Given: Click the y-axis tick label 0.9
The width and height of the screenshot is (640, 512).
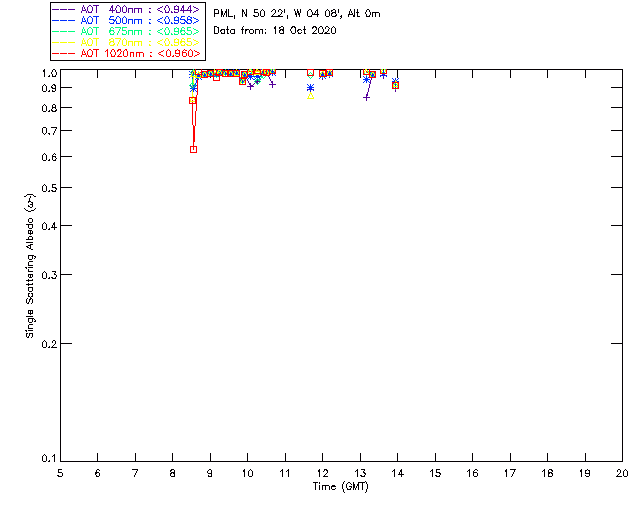Looking at the screenshot, I should pyautogui.click(x=49, y=88).
